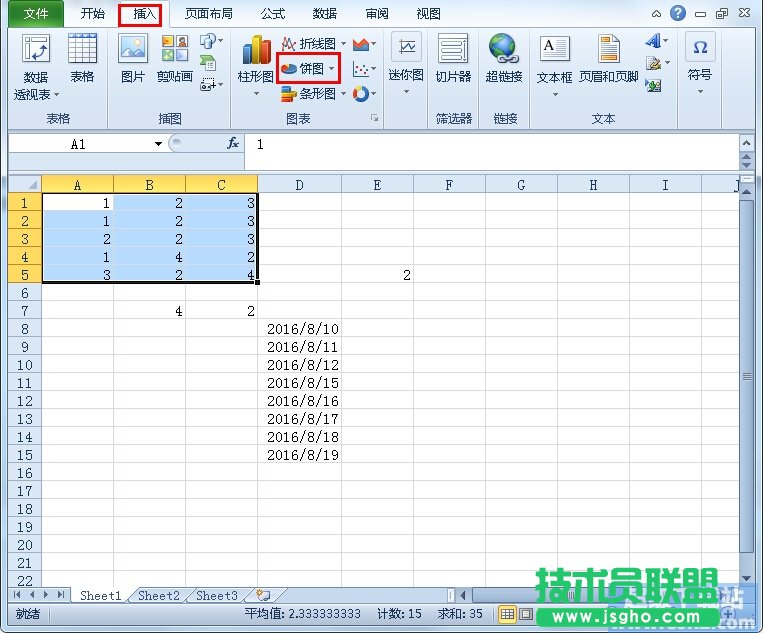Viewport: 763px width, 633px height.
Task: Open Header and Footer (页眉和页脚)
Action: tap(608, 58)
